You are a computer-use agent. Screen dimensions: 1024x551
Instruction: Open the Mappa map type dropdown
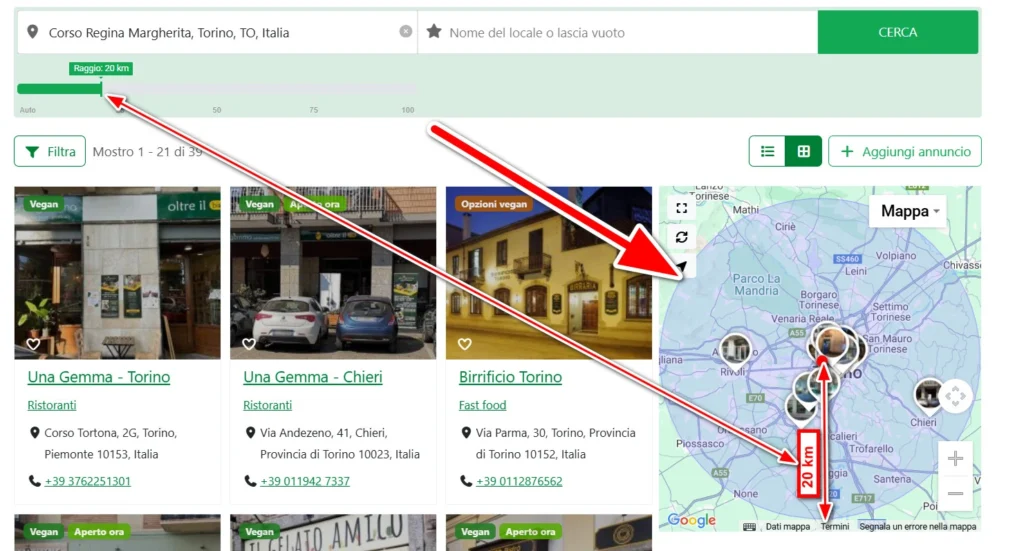(910, 211)
